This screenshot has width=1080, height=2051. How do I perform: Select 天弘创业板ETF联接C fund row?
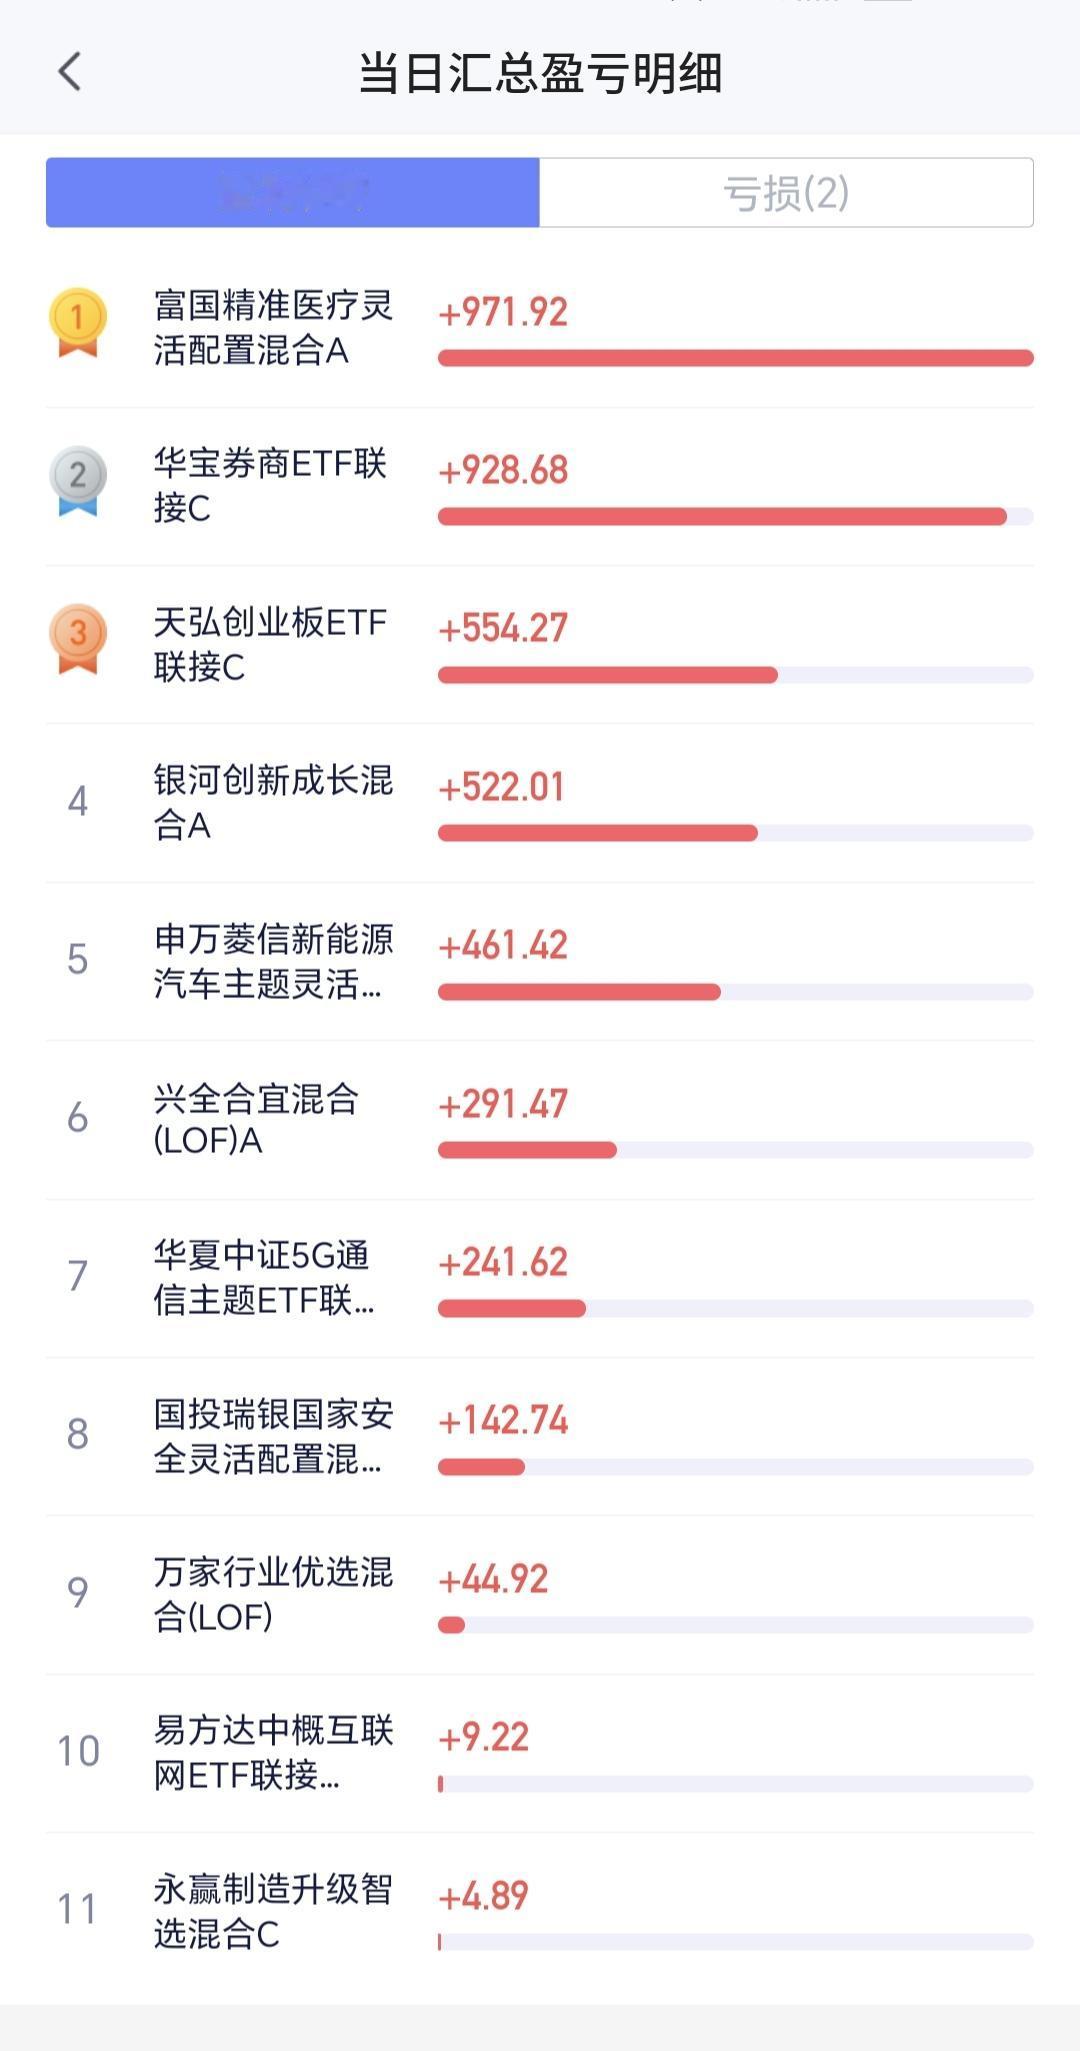coord(540,645)
